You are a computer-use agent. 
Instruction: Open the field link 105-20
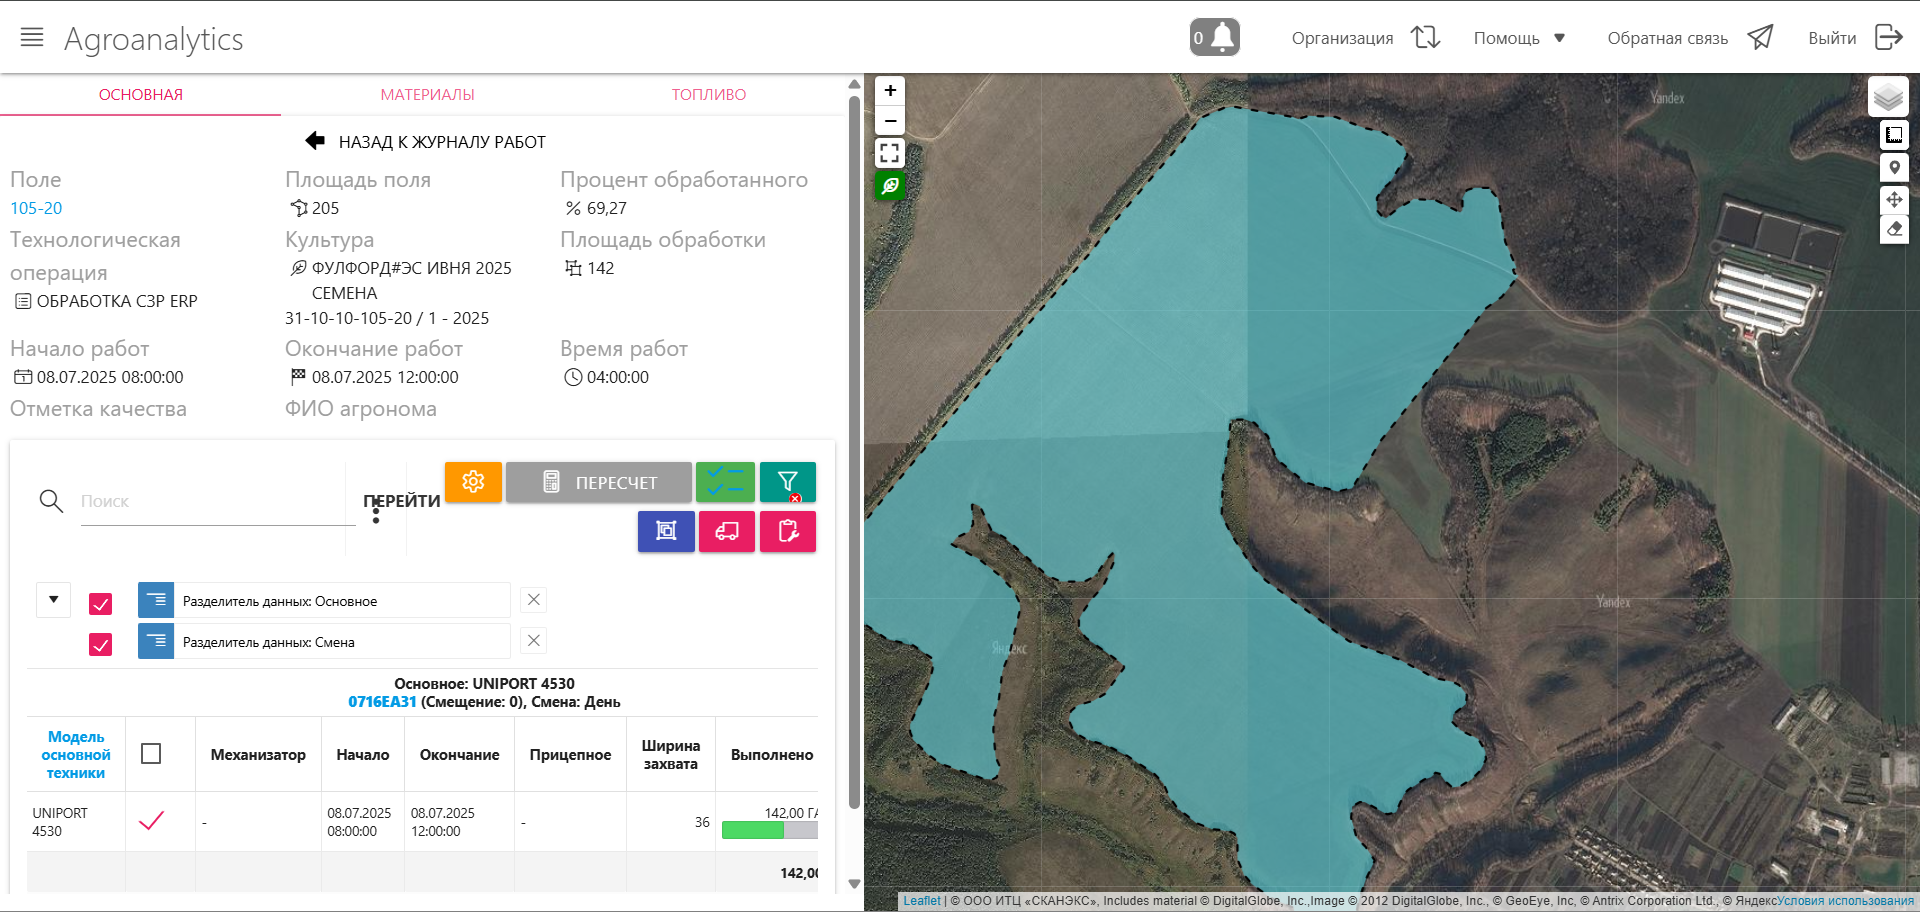pos(36,208)
